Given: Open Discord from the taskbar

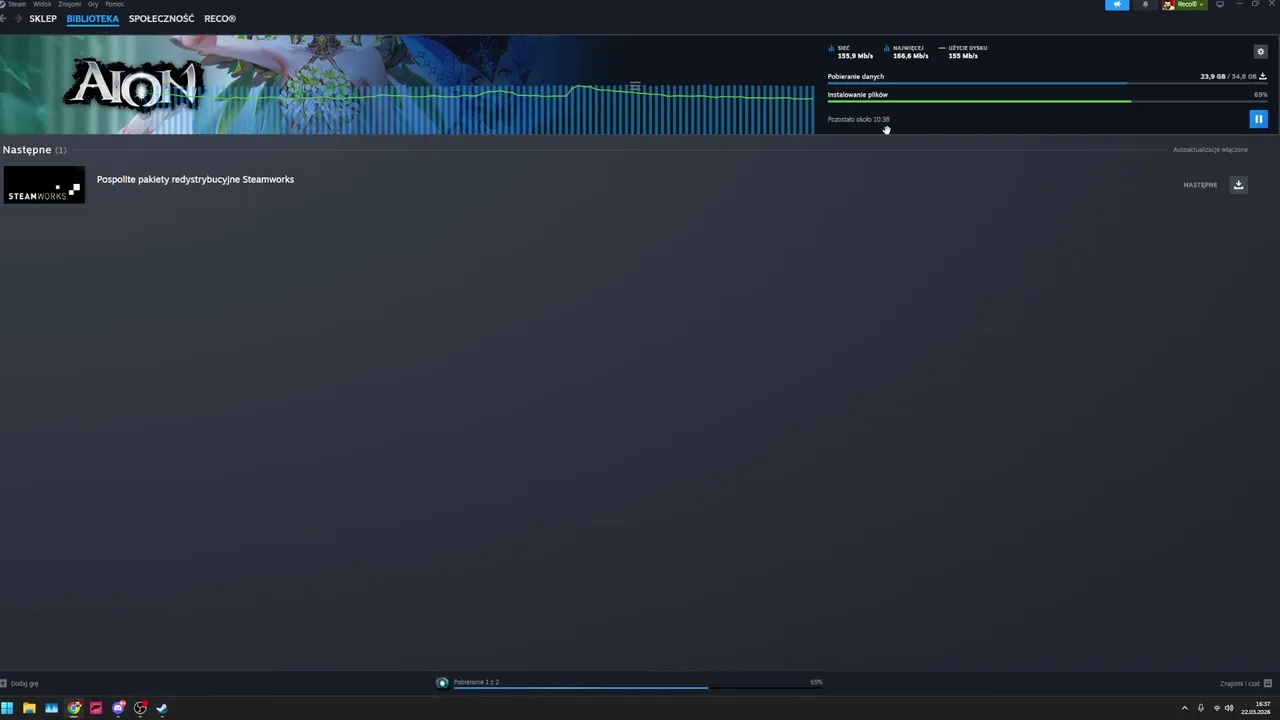Looking at the screenshot, I should pyautogui.click(x=118, y=708).
